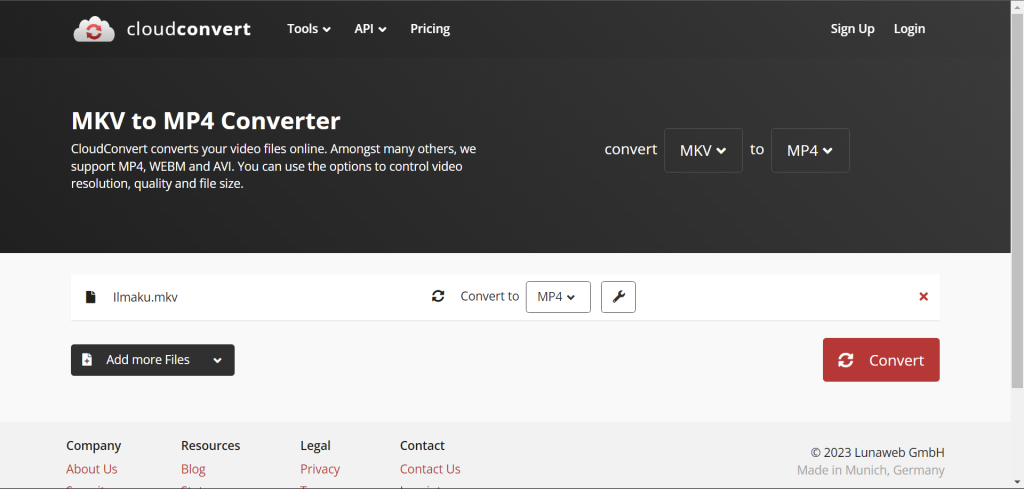
Task: Change the file's Convert to MP4 dropdown
Action: point(557,297)
